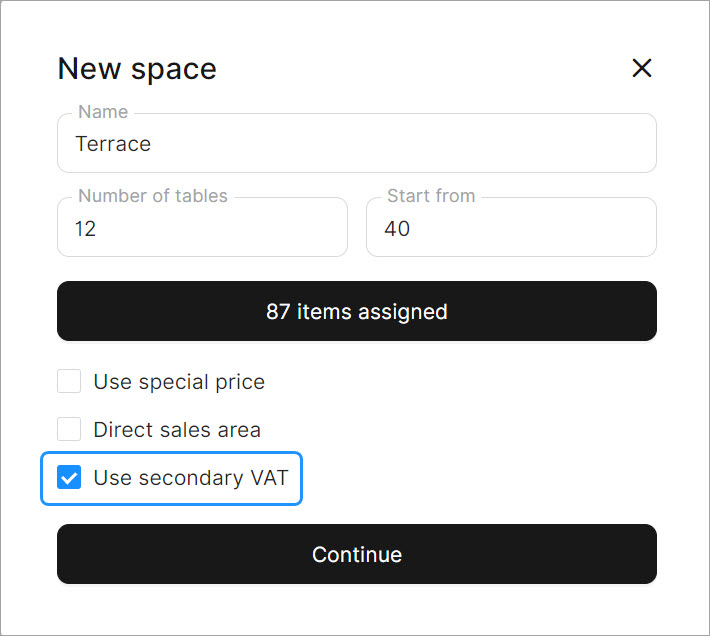The image size is (710, 636).
Task: Focus the Name input field
Action: (x=356, y=144)
